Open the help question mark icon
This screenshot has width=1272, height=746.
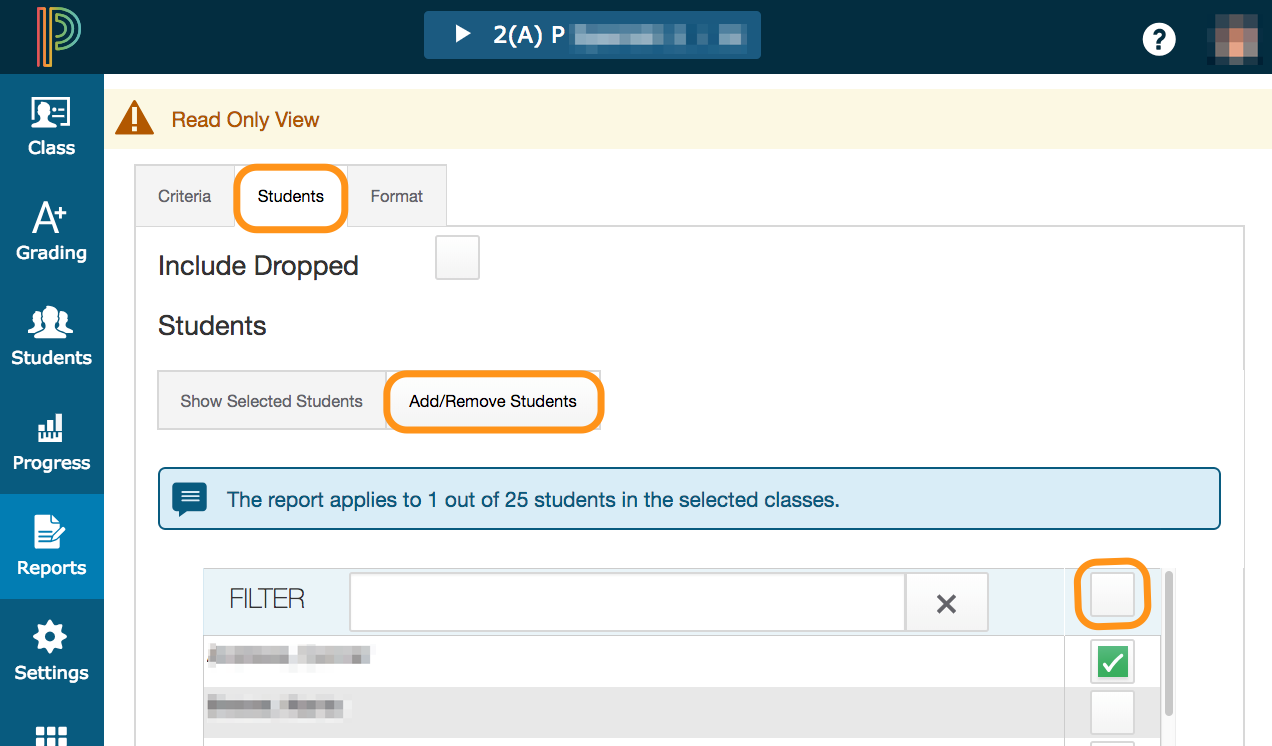pyautogui.click(x=1159, y=39)
